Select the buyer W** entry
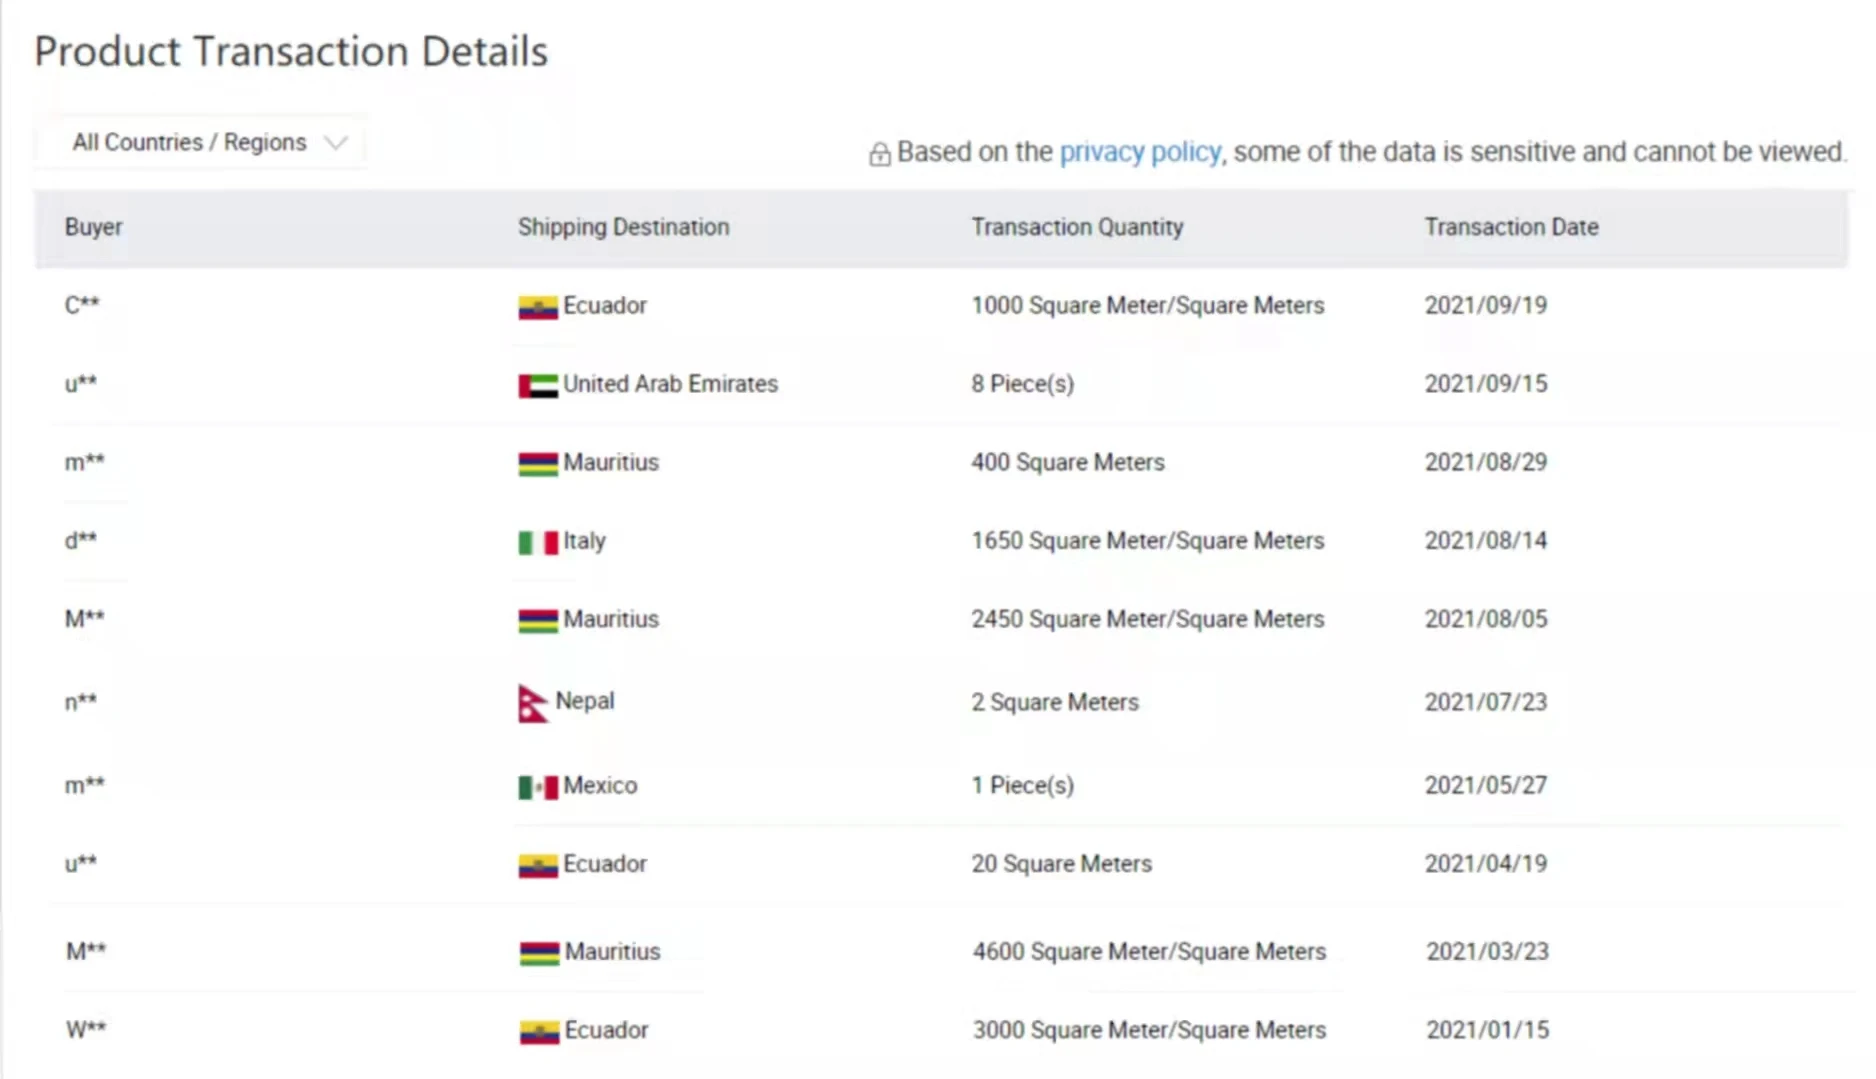This screenshot has height=1079, width=1876. click(86, 1030)
